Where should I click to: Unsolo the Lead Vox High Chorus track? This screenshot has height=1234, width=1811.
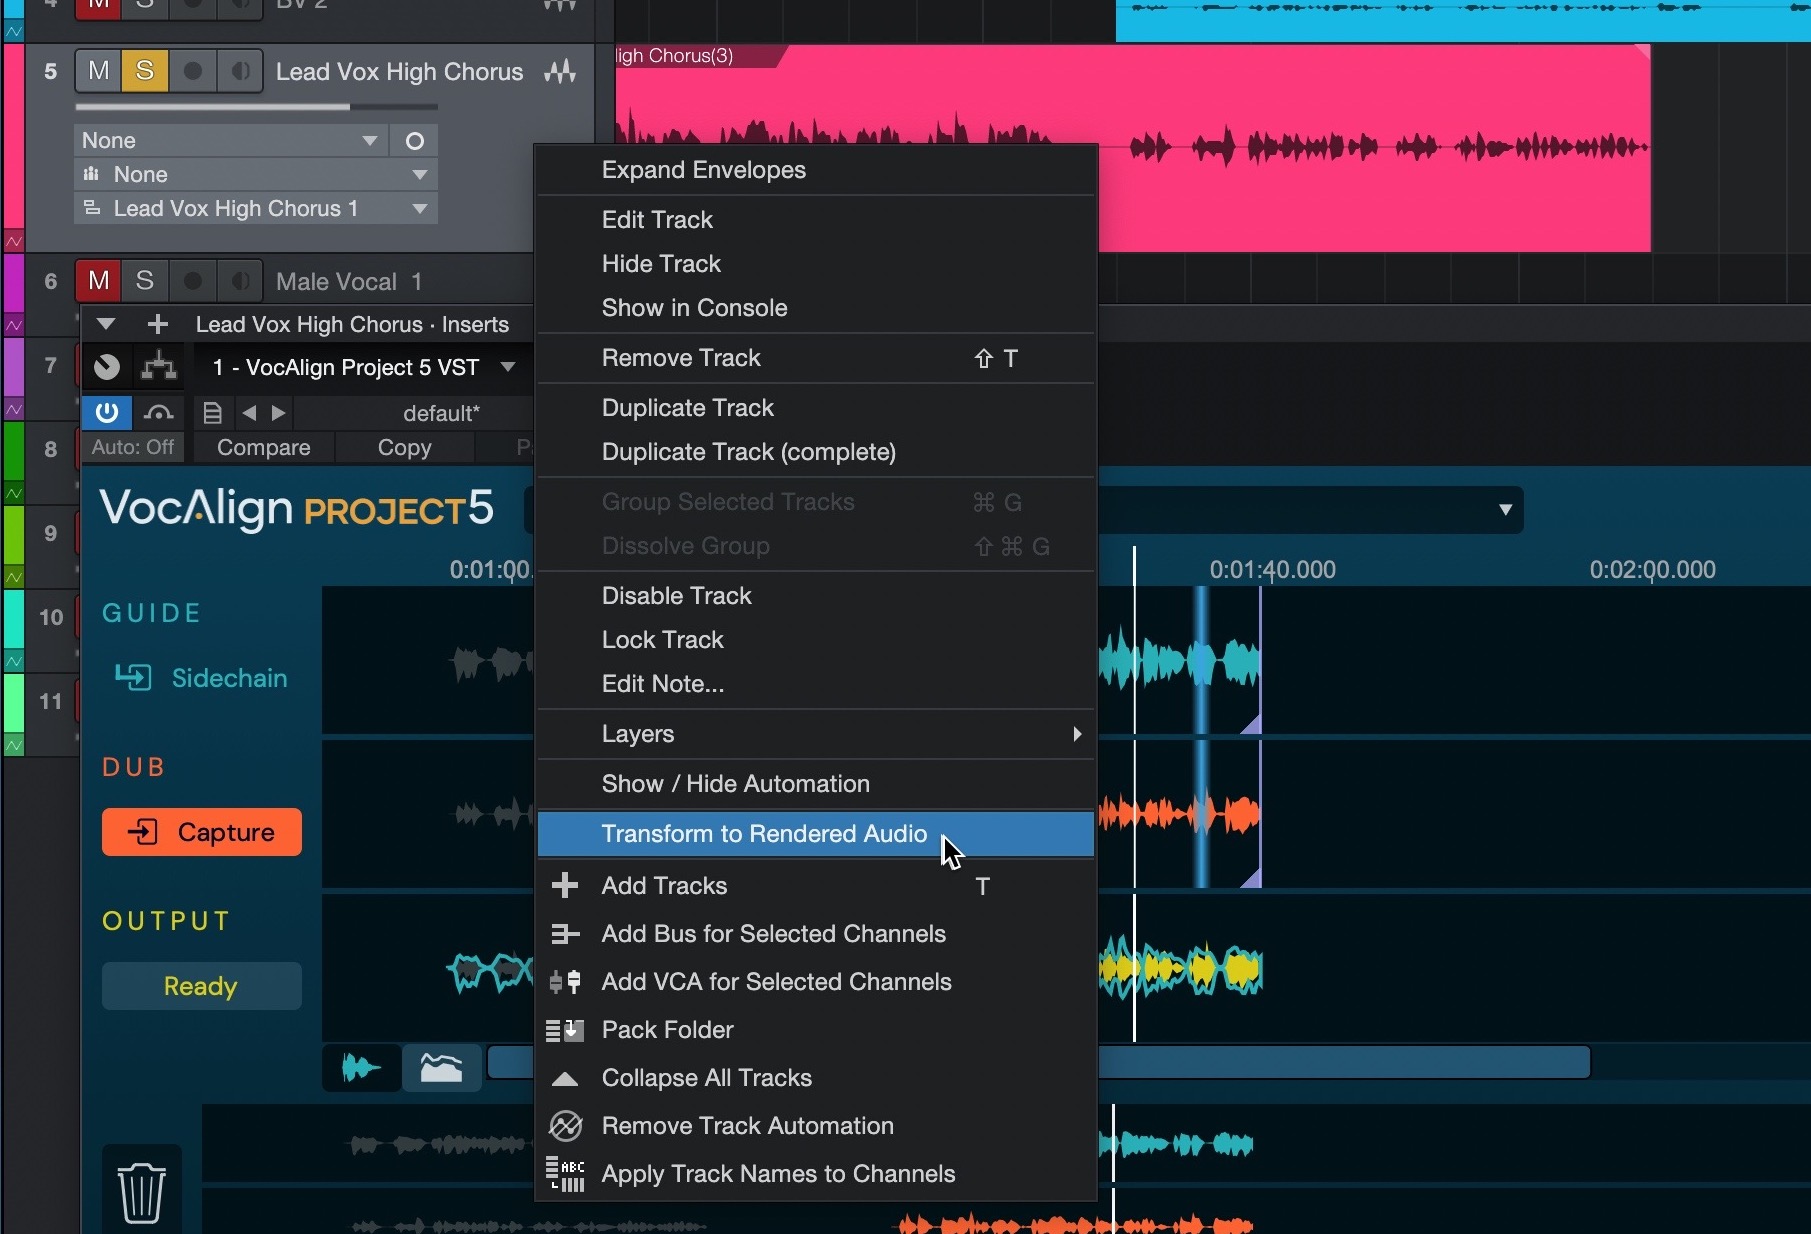[x=145, y=71]
